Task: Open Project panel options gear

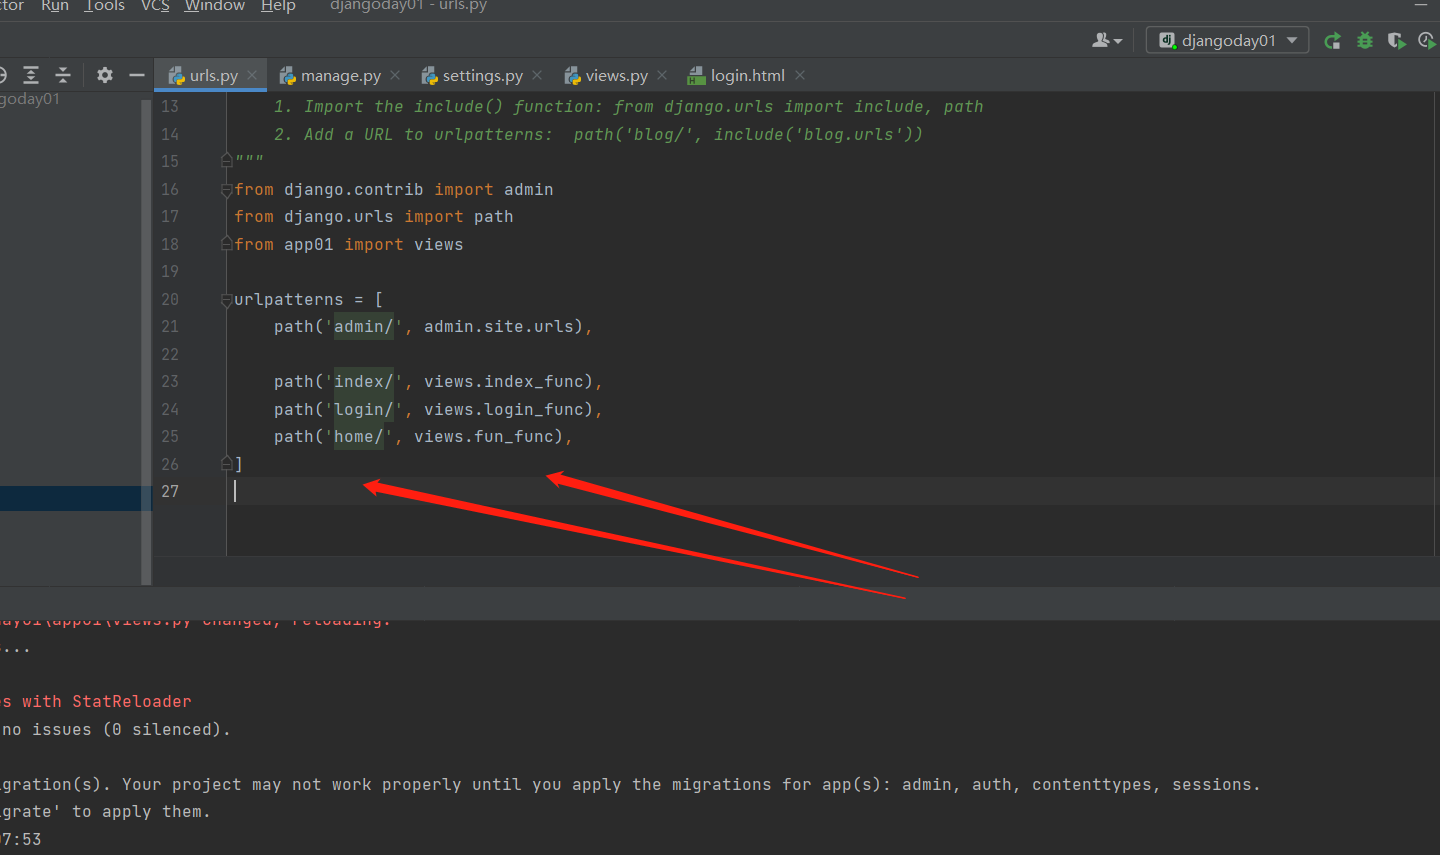Action: tap(105, 75)
